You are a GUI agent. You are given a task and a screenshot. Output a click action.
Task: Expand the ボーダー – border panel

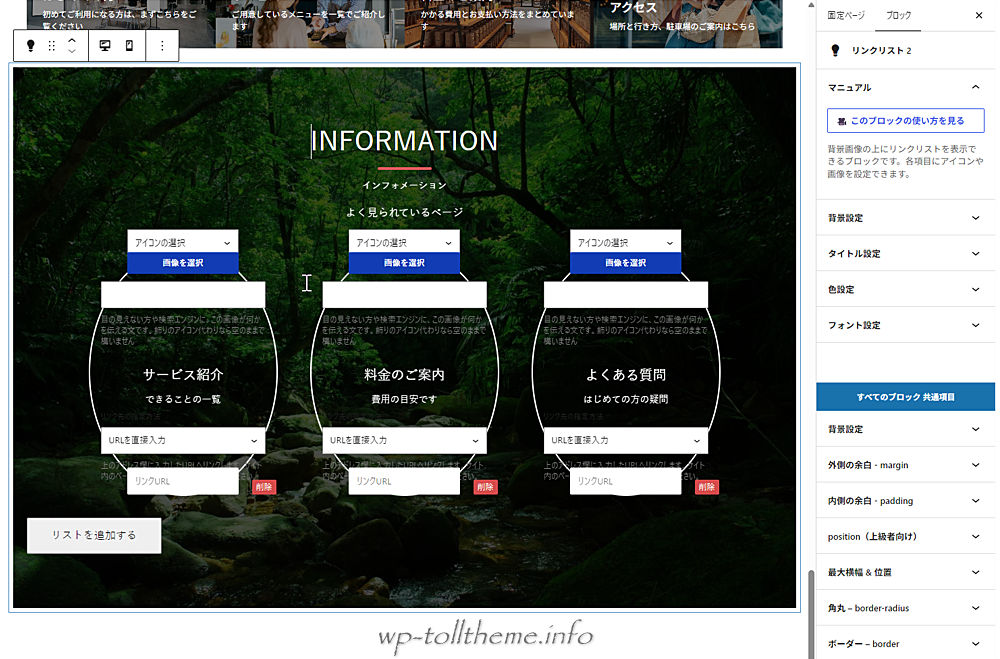pos(906,644)
